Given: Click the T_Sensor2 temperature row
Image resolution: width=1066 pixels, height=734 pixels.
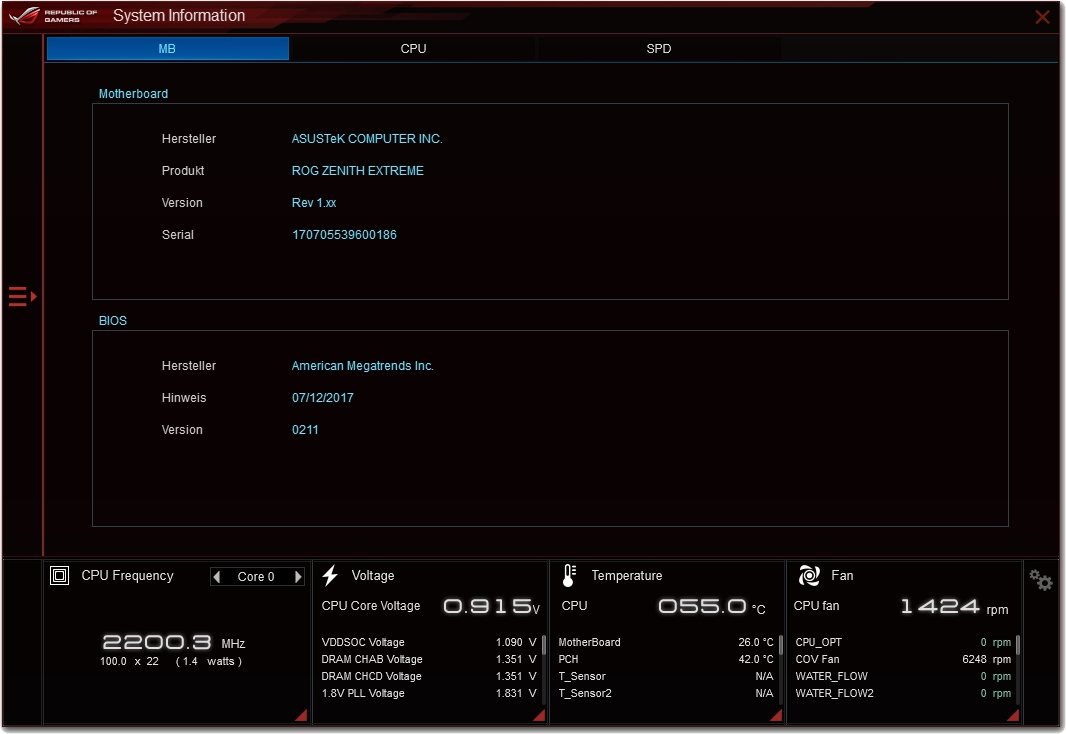Looking at the screenshot, I should (666, 693).
